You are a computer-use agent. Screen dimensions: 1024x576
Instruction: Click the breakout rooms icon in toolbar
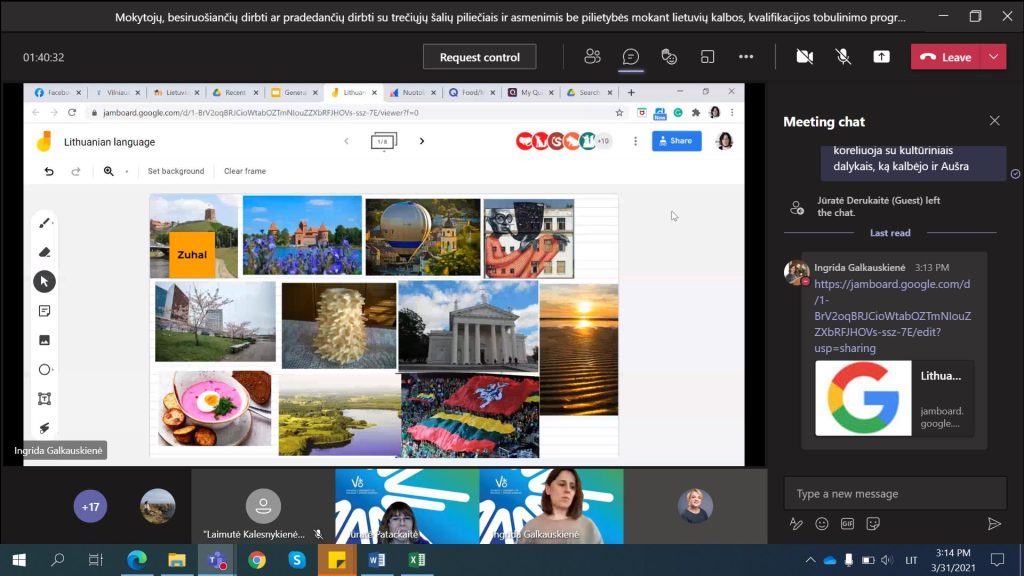(x=708, y=57)
